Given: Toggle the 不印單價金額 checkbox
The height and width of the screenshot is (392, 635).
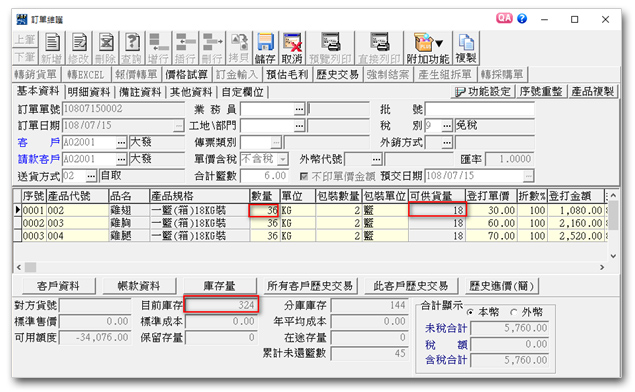Looking at the screenshot, I should (304, 176).
